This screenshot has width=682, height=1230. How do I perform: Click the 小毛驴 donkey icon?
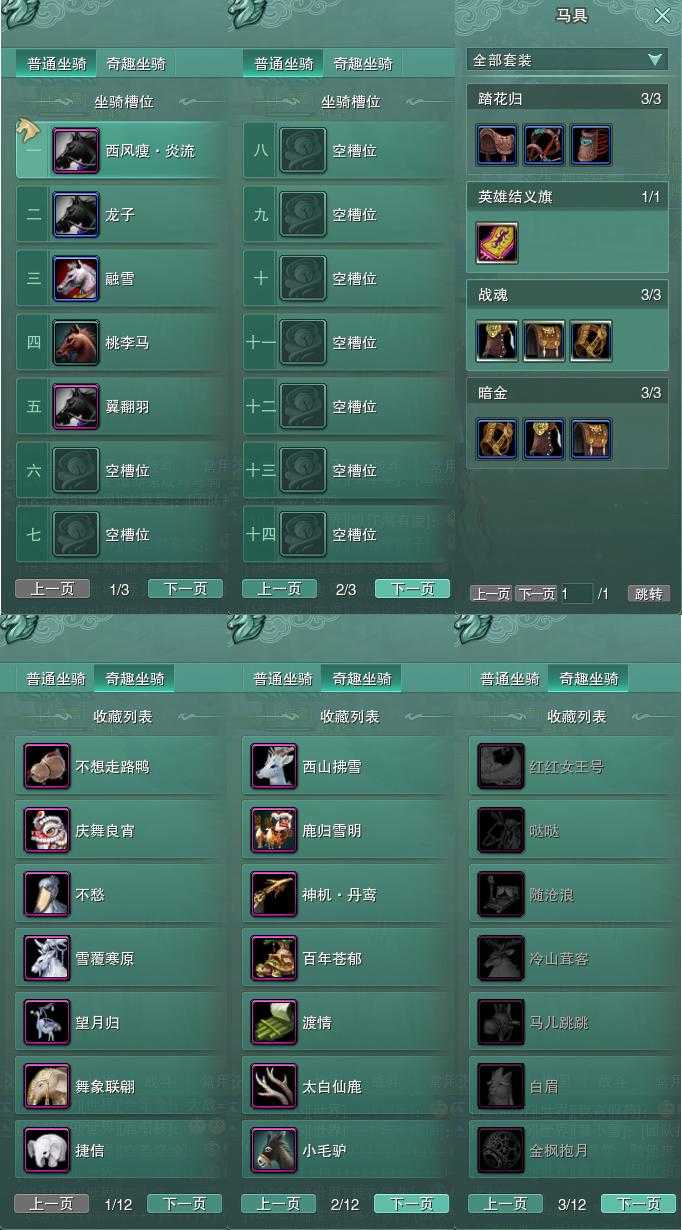[274, 1151]
